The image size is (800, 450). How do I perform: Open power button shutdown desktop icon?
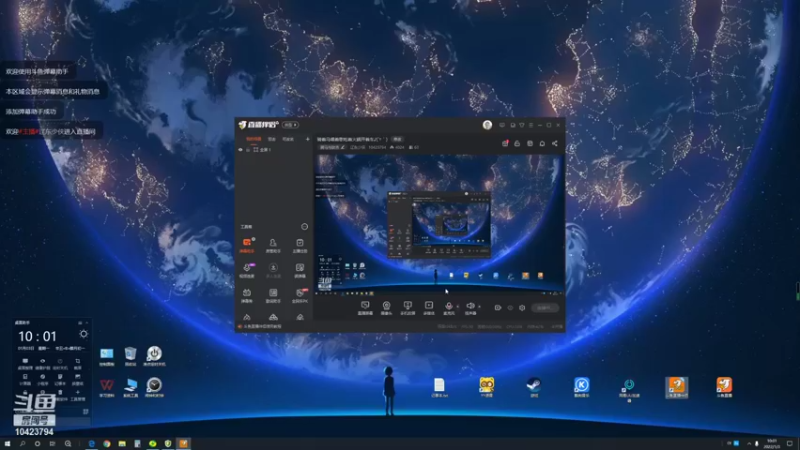[154, 356]
